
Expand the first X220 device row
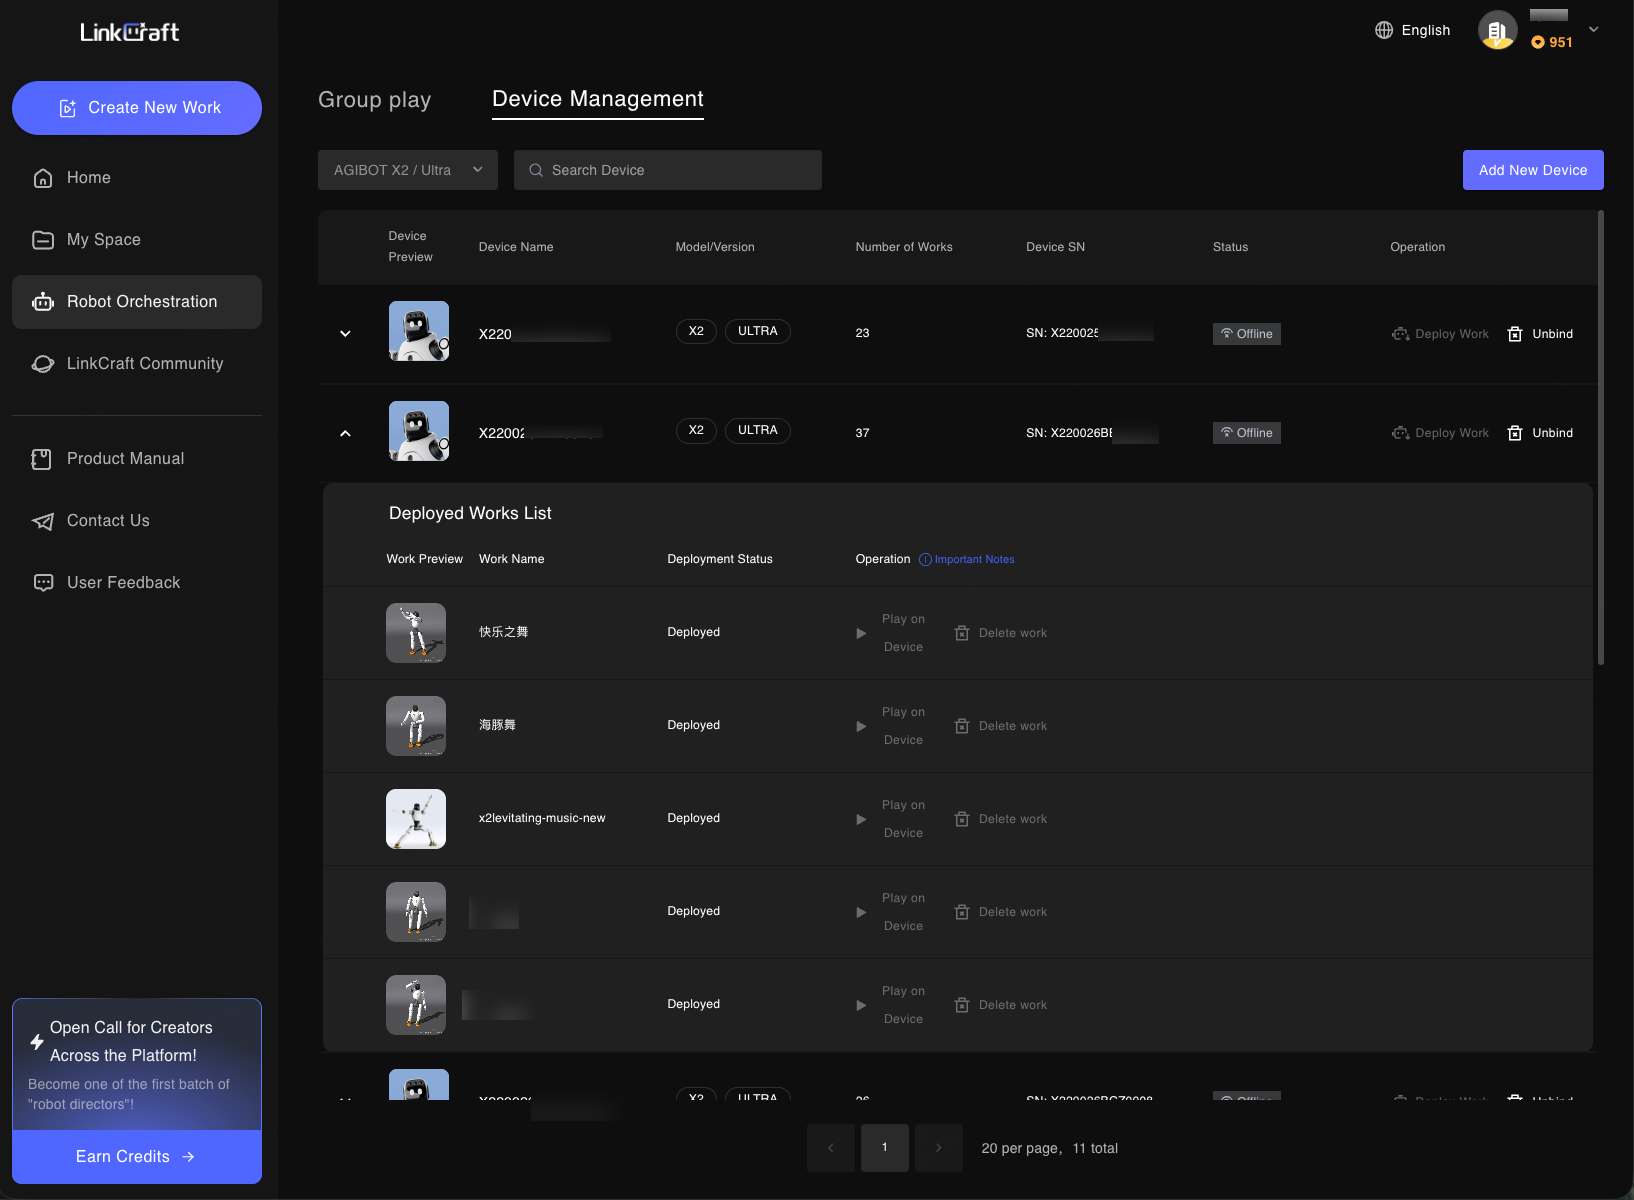[345, 334]
